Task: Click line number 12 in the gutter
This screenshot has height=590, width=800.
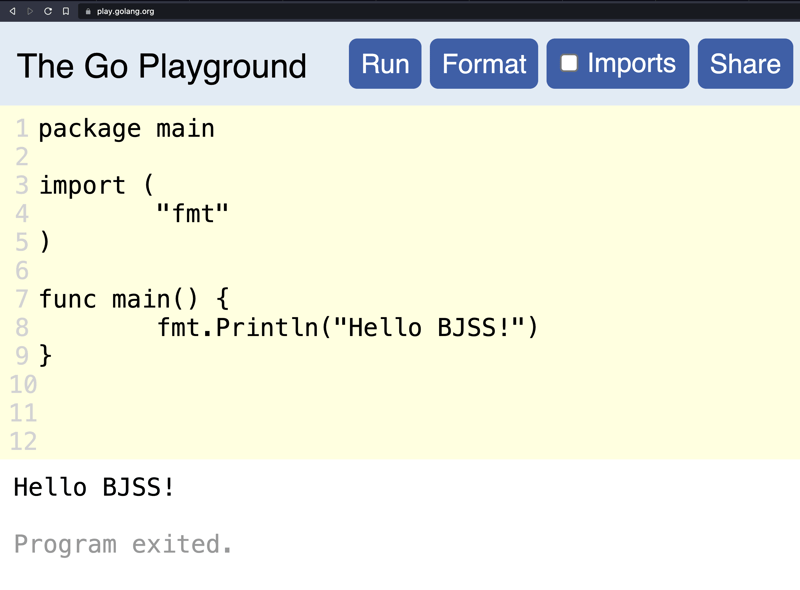Action: (x=23, y=441)
